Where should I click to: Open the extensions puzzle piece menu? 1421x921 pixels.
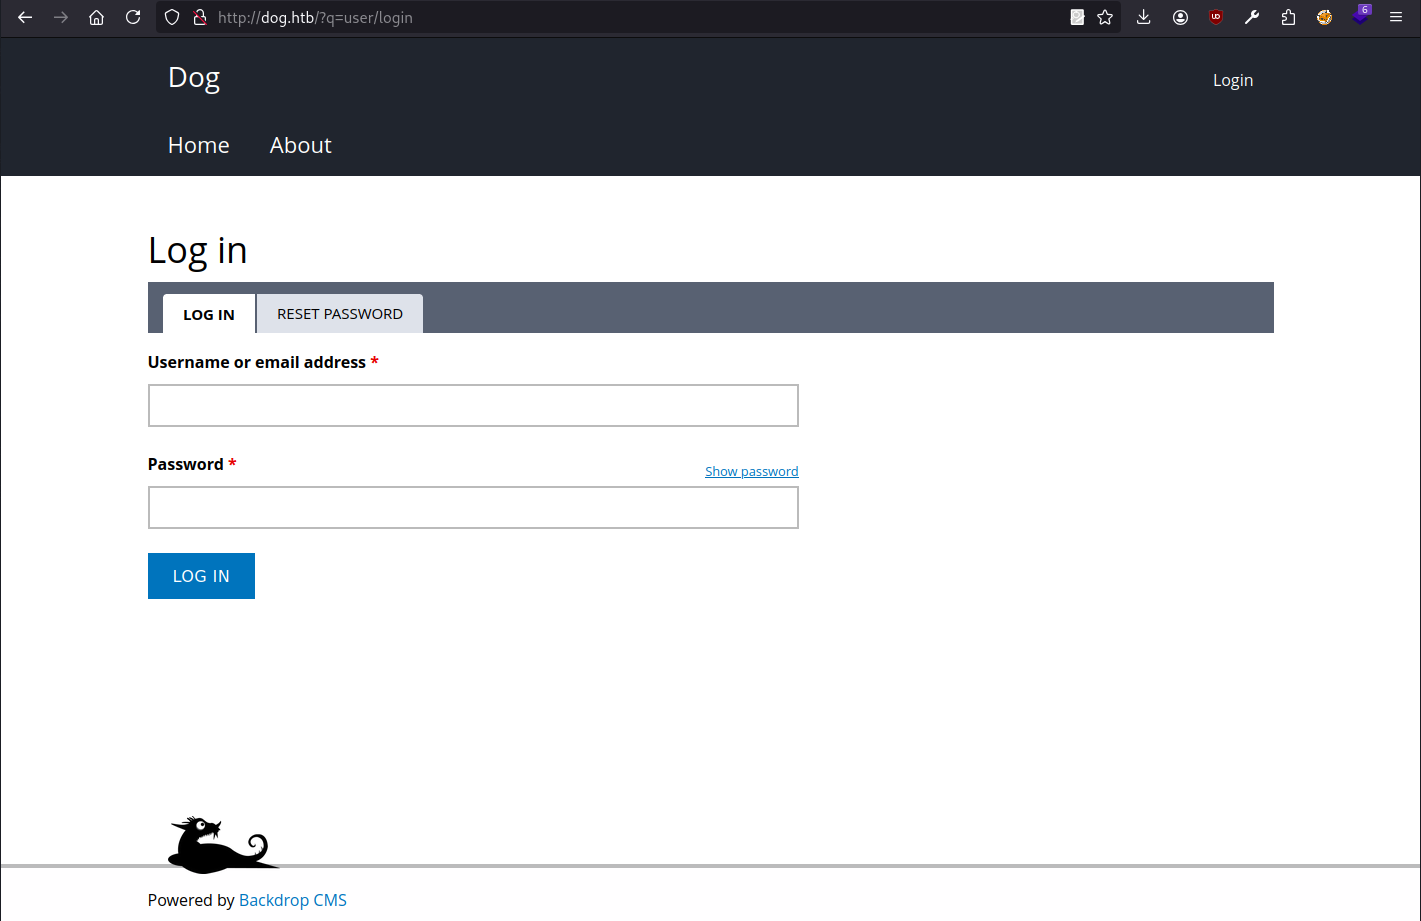click(x=1288, y=17)
